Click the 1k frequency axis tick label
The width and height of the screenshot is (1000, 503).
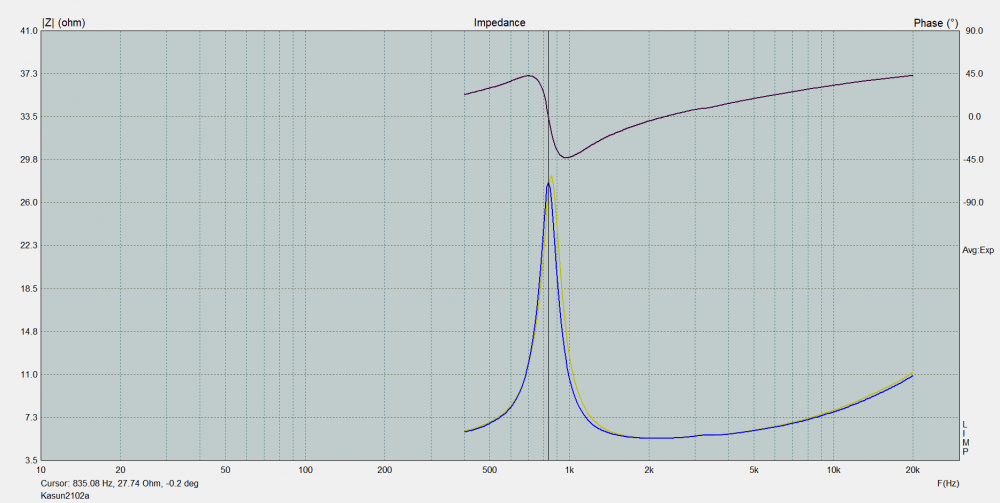pyautogui.click(x=569, y=469)
